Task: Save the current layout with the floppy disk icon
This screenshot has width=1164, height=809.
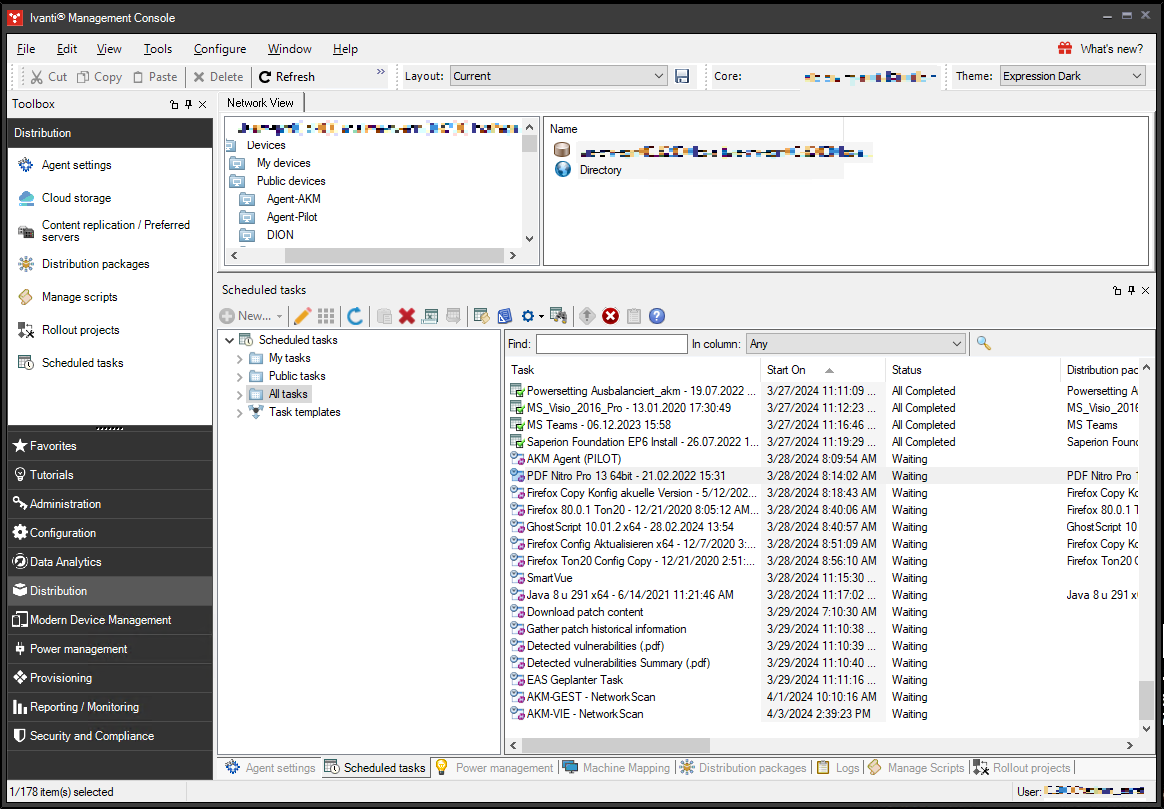Action: click(682, 76)
